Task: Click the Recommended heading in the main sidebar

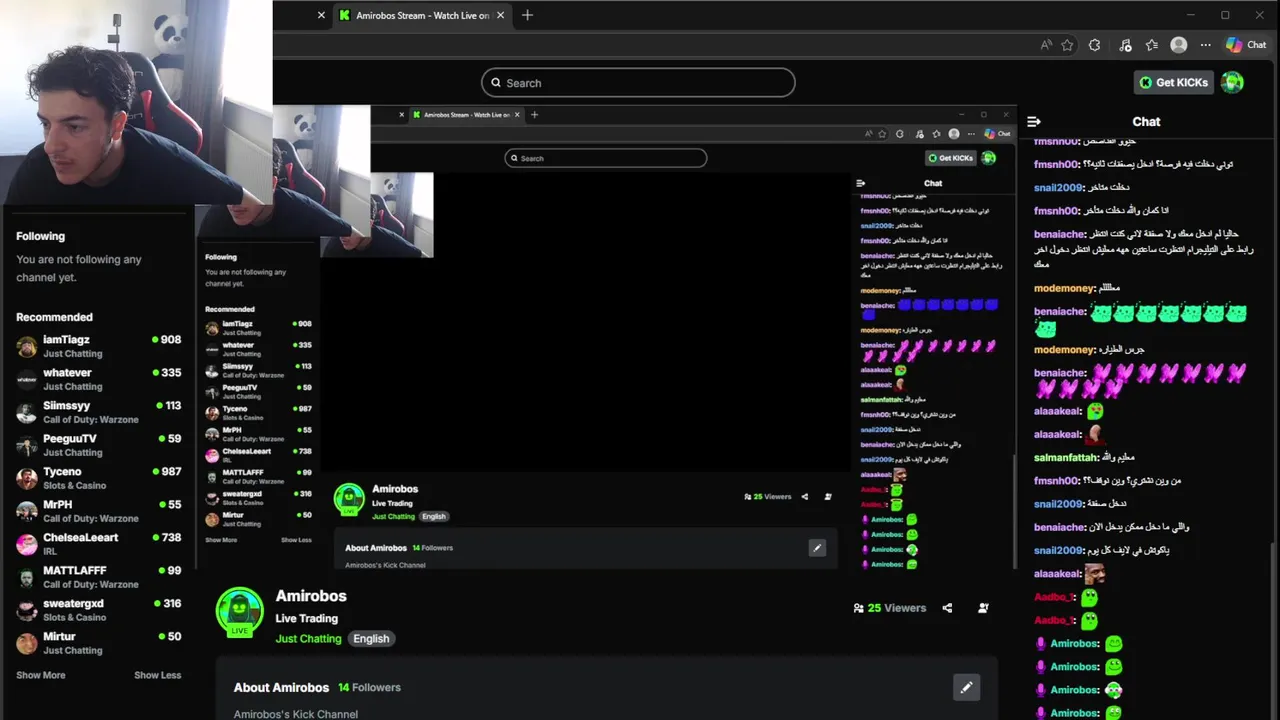Action: coord(54,317)
